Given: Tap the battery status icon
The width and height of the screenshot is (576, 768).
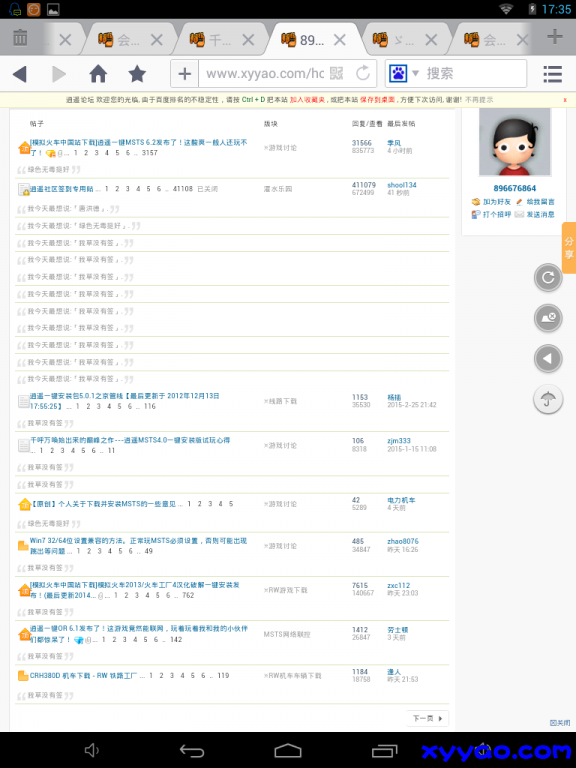Looking at the screenshot, I should pos(532,9).
